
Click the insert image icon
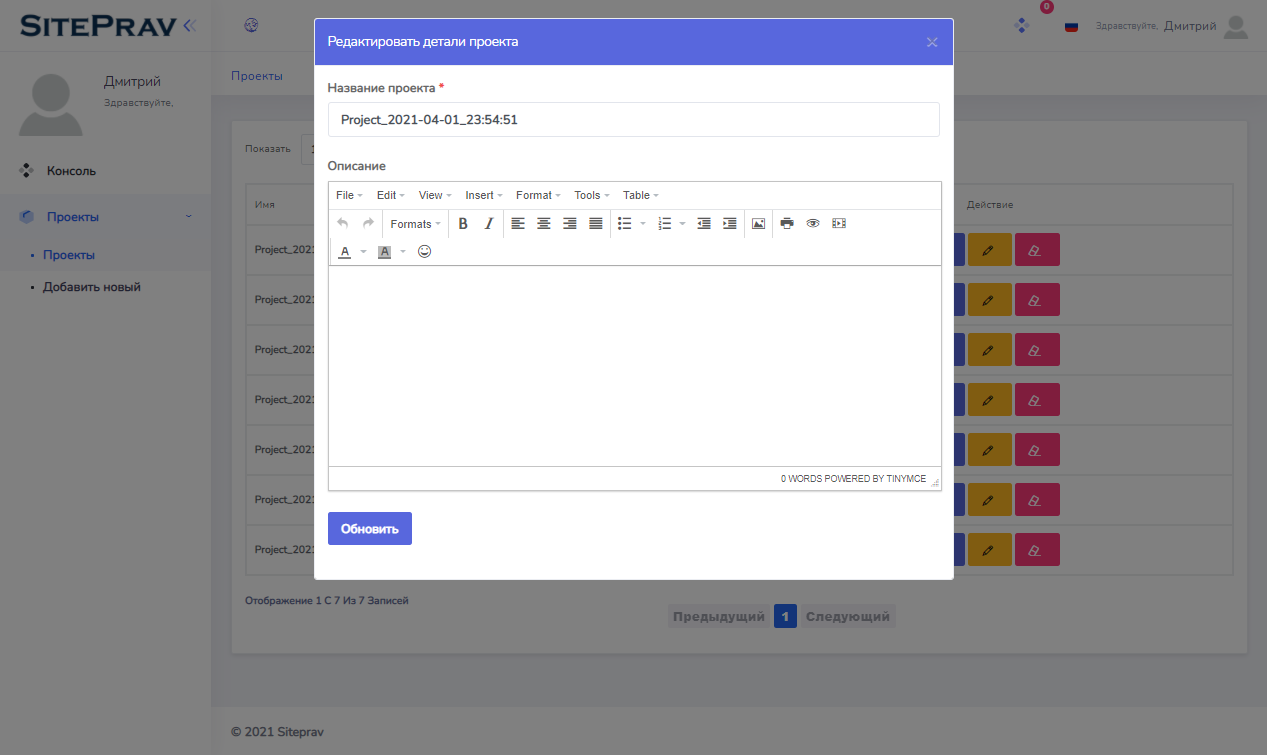(758, 224)
